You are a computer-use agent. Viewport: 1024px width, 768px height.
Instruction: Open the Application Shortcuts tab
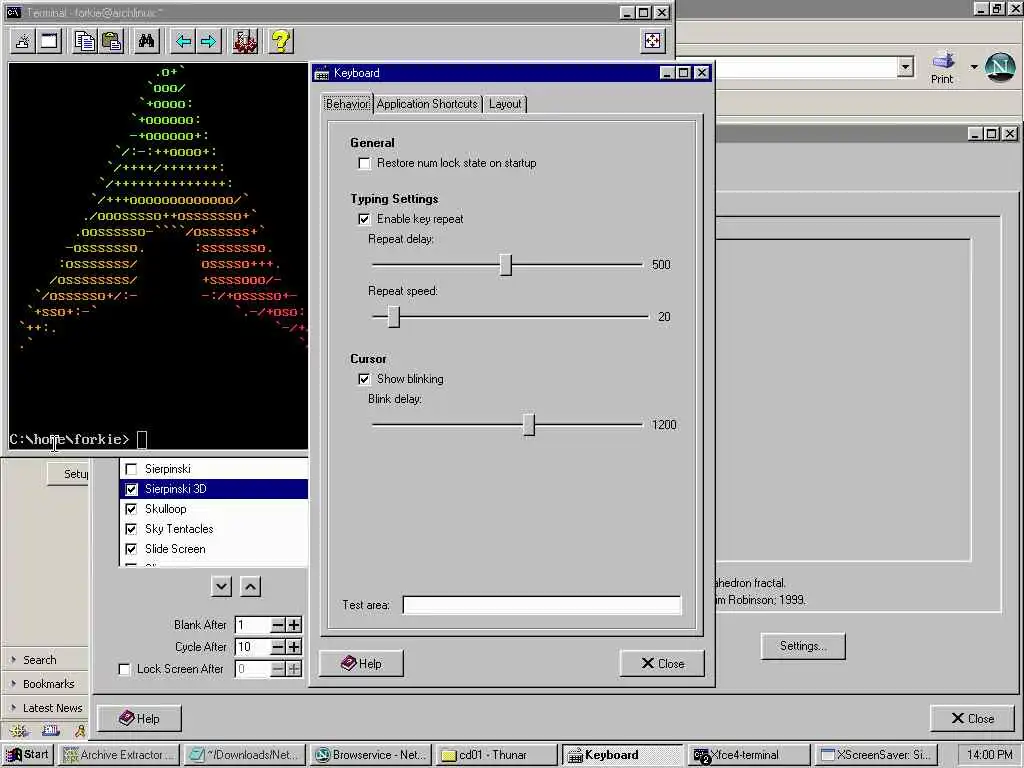(x=427, y=104)
